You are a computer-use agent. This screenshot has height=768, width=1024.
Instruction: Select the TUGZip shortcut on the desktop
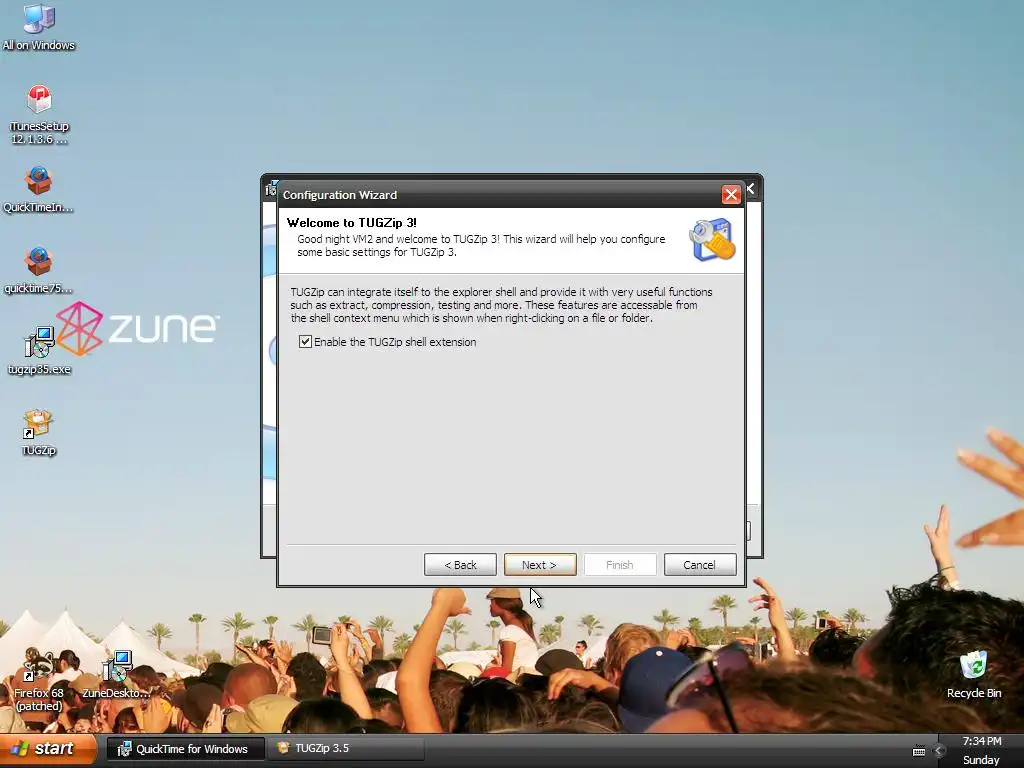point(39,432)
